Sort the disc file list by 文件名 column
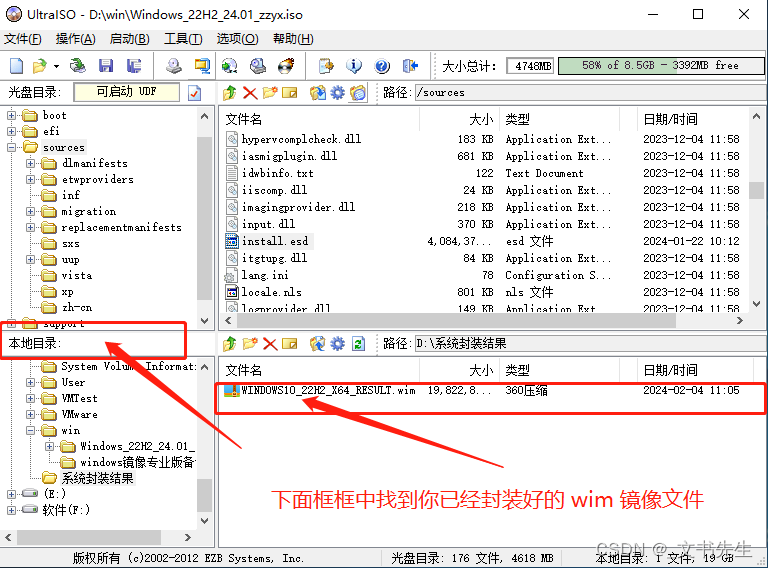This screenshot has width=768, height=568. click(x=319, y=119)
